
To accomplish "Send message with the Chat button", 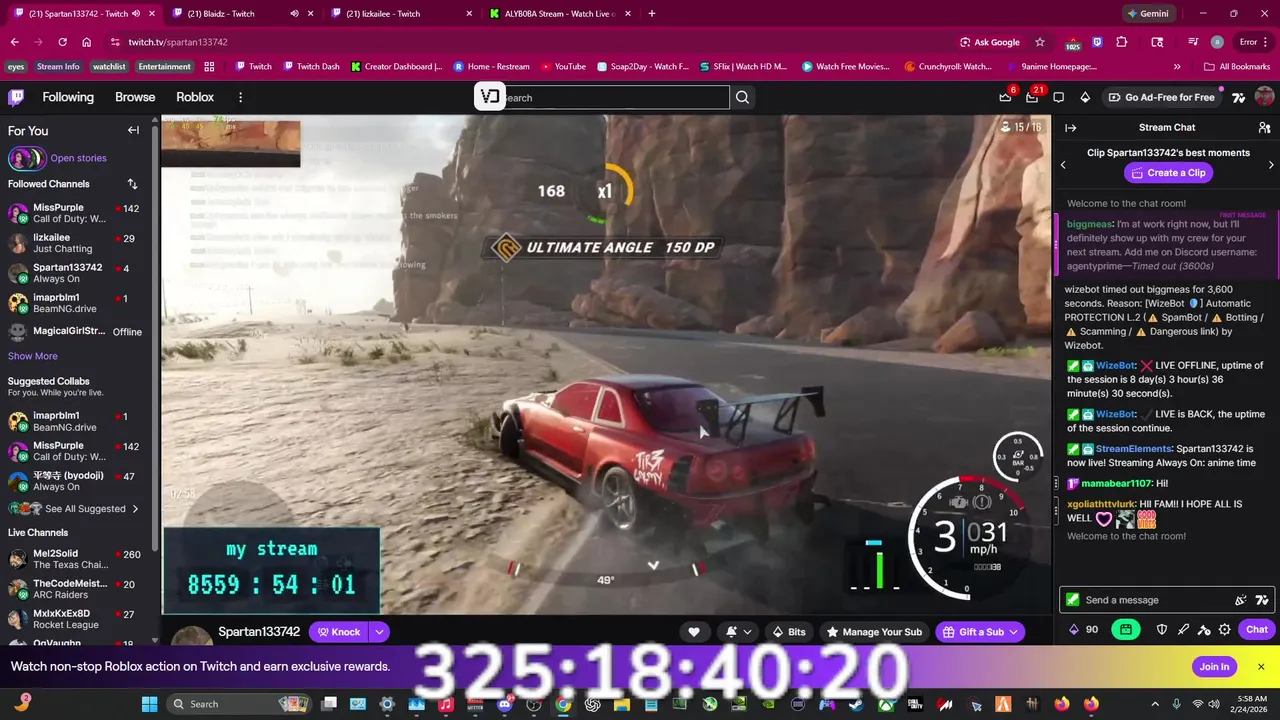I will pyautogui.click(x=1257, y=630).
